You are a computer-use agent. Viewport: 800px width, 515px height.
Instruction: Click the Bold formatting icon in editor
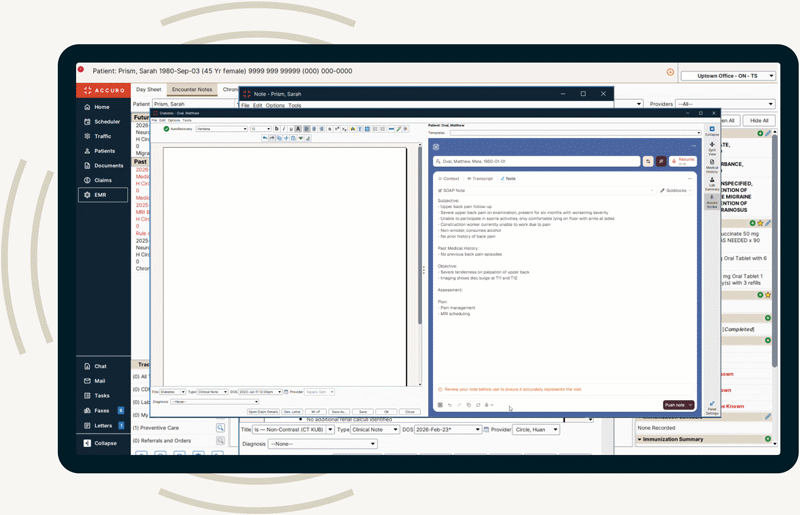click(277, 129)
